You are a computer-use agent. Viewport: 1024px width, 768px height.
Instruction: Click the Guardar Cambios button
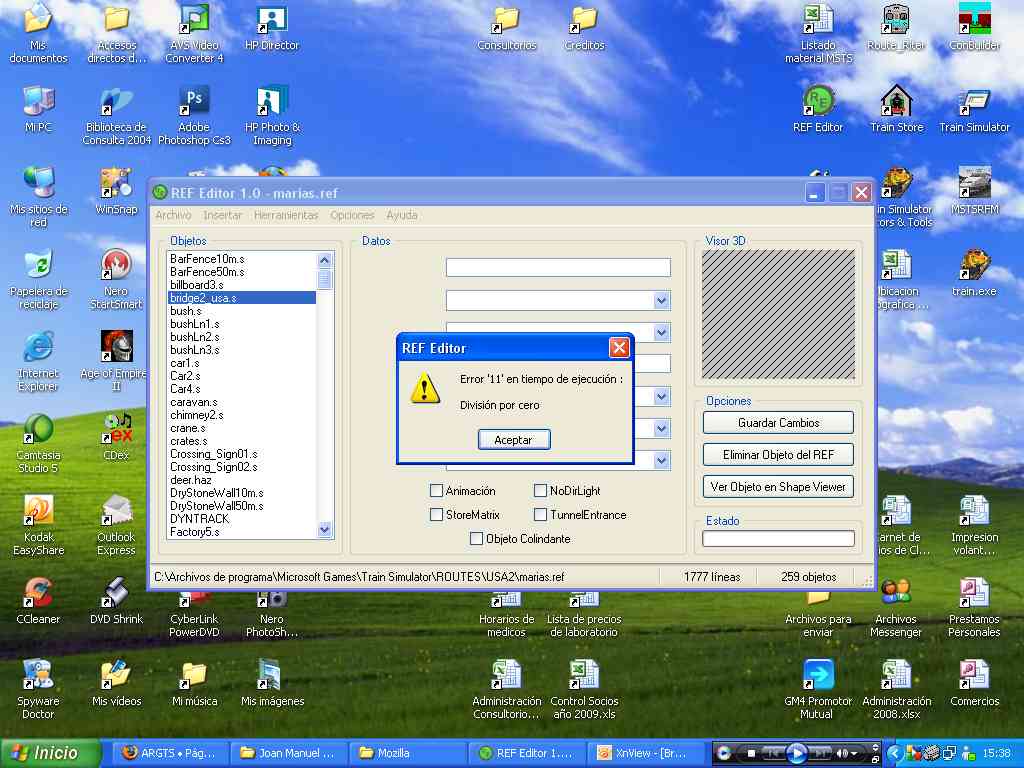coord(778,423)
